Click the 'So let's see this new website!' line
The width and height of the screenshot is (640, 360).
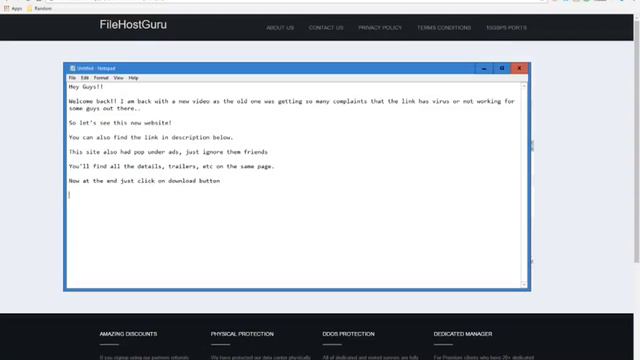pos(120,123)
